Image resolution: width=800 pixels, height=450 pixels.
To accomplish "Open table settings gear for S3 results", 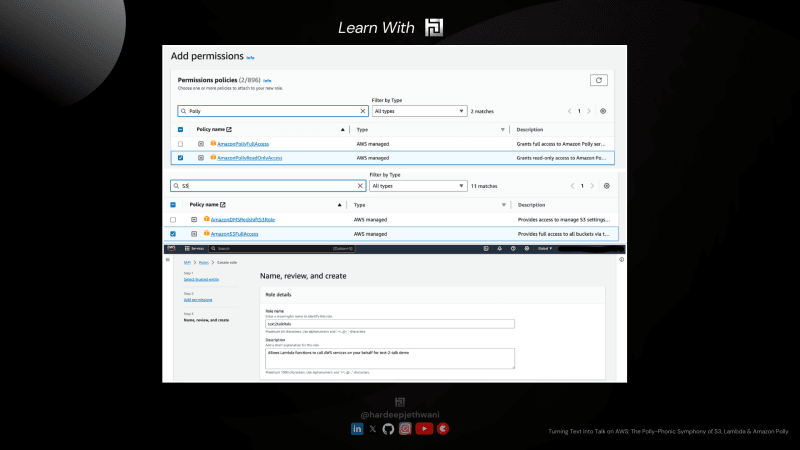I will point(607,186).
